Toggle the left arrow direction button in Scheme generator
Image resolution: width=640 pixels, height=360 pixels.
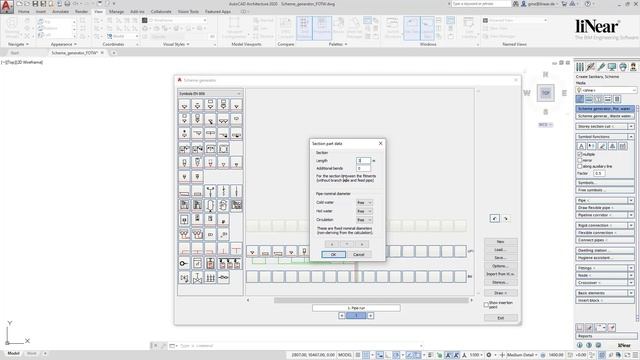494,219
